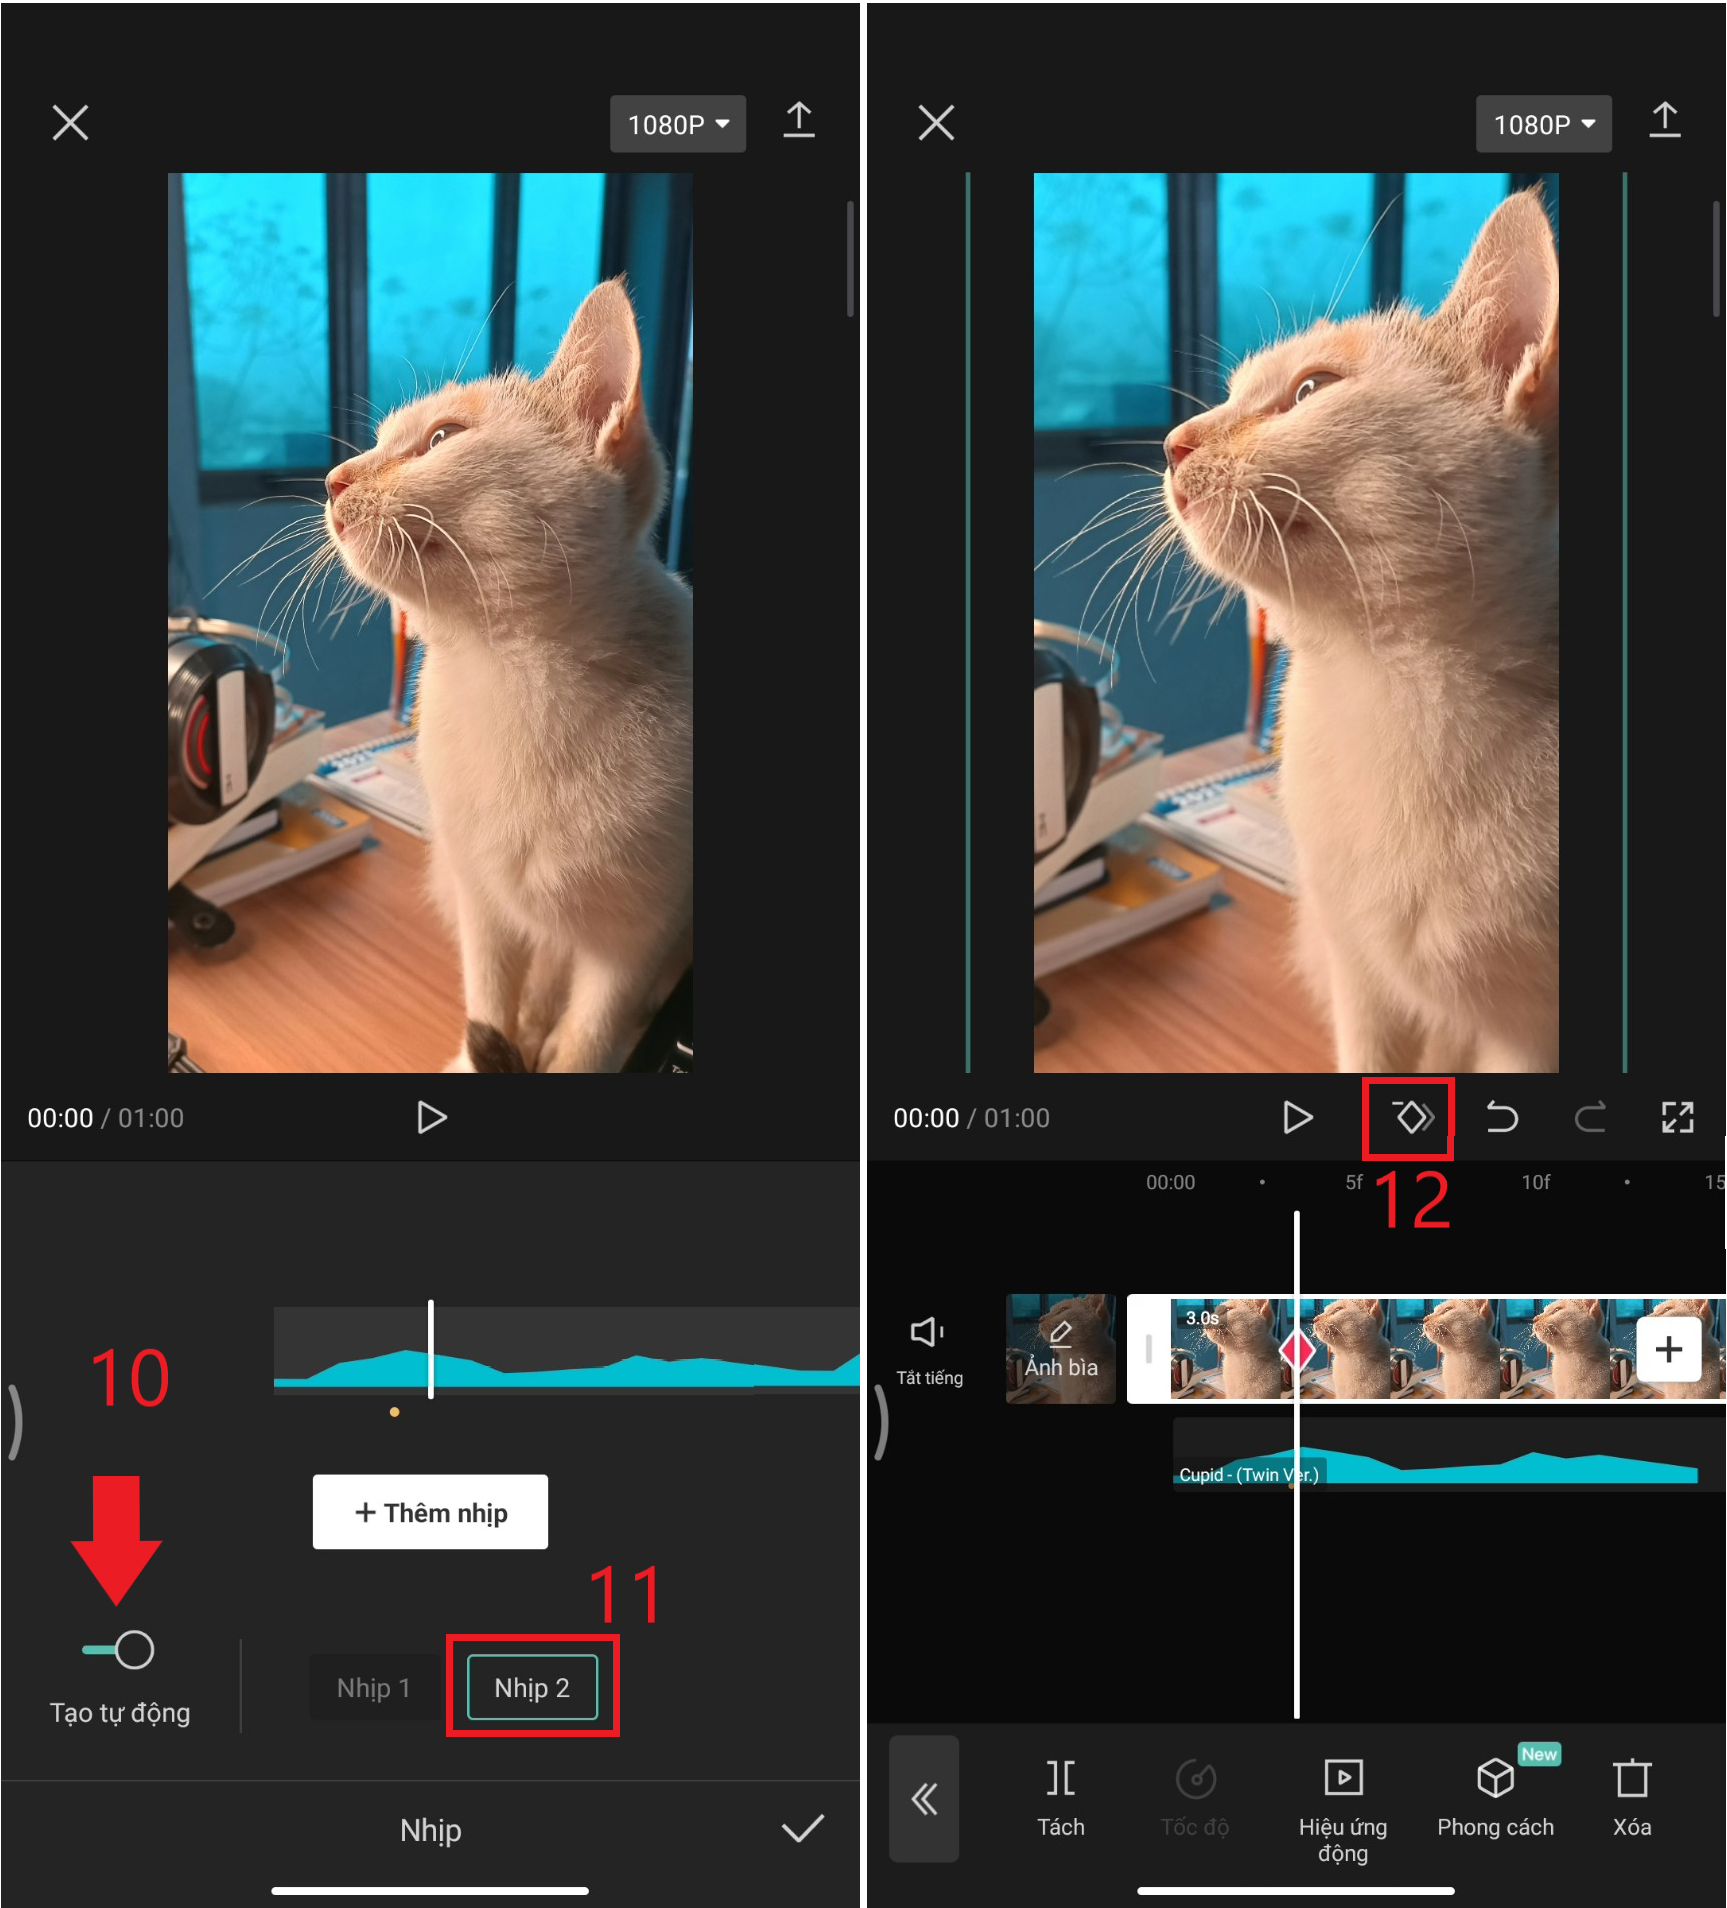Open fullscreen preview icon

1677,1117
